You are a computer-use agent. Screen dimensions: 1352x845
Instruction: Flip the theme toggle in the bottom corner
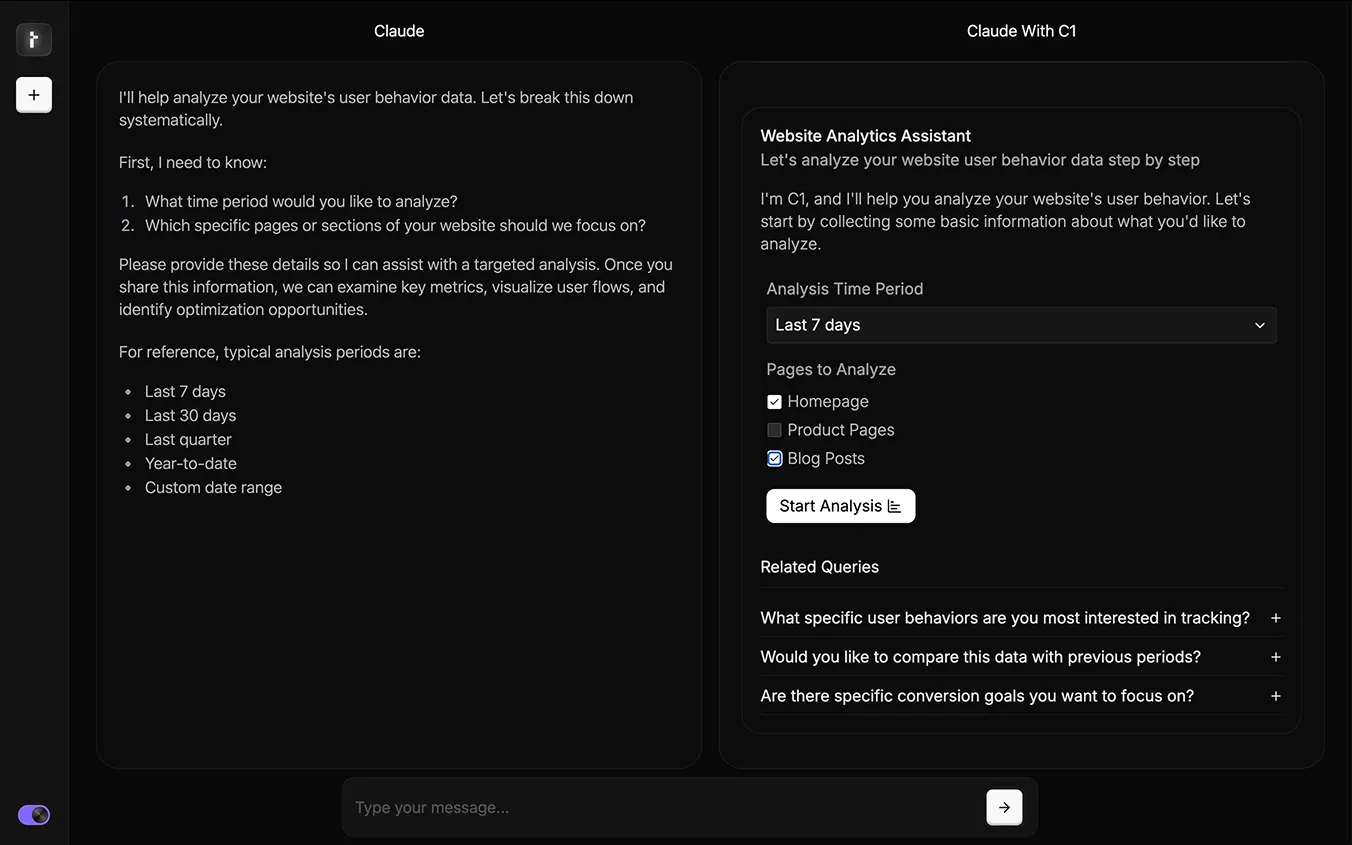coord(33,814)
